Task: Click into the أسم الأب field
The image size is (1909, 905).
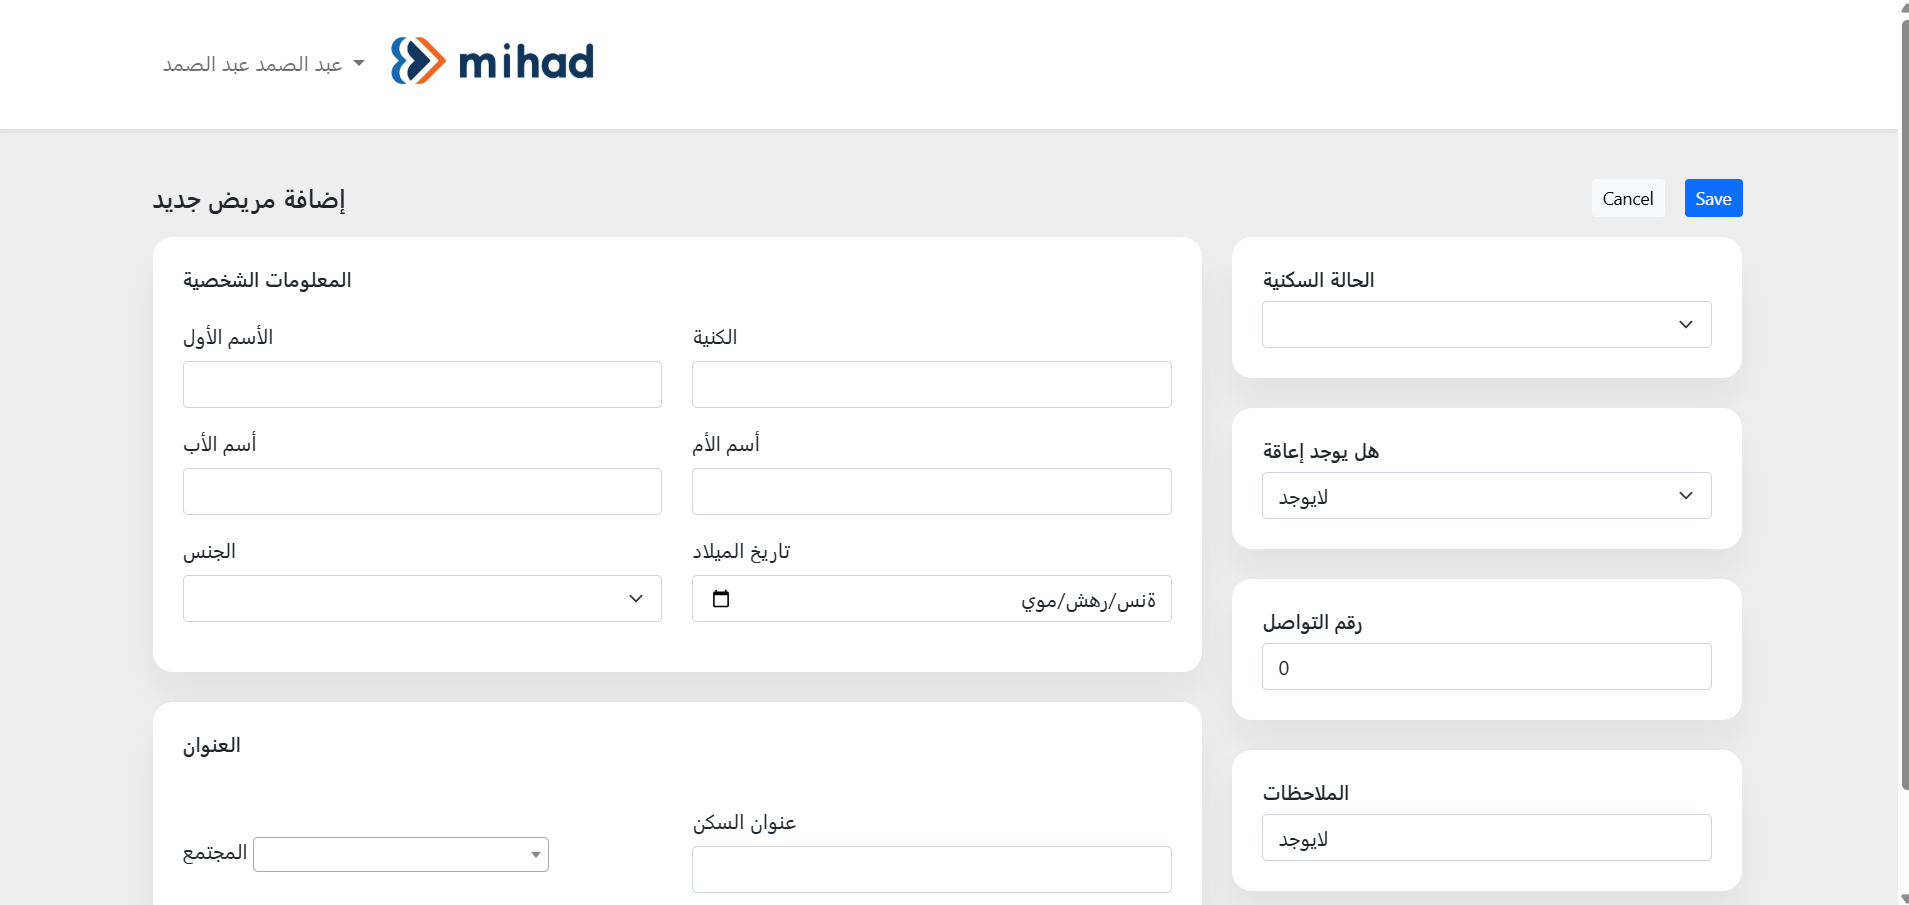Action: pos(422,492)
